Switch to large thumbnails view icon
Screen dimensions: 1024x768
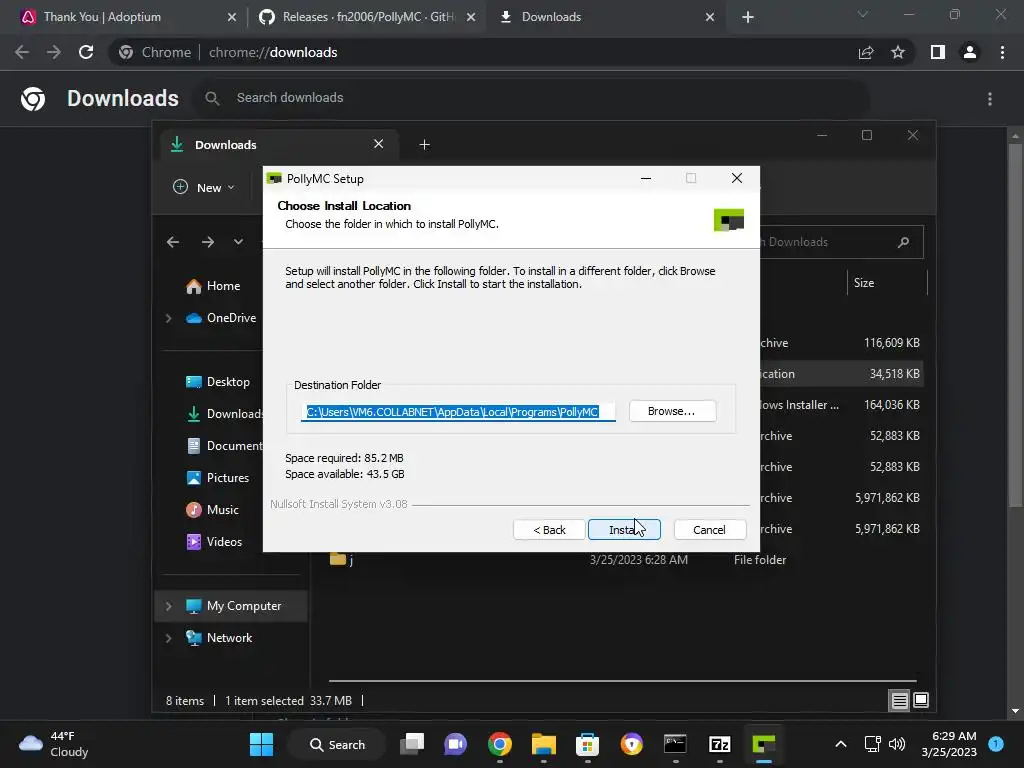pyautogui.click(x=921, y=701)
